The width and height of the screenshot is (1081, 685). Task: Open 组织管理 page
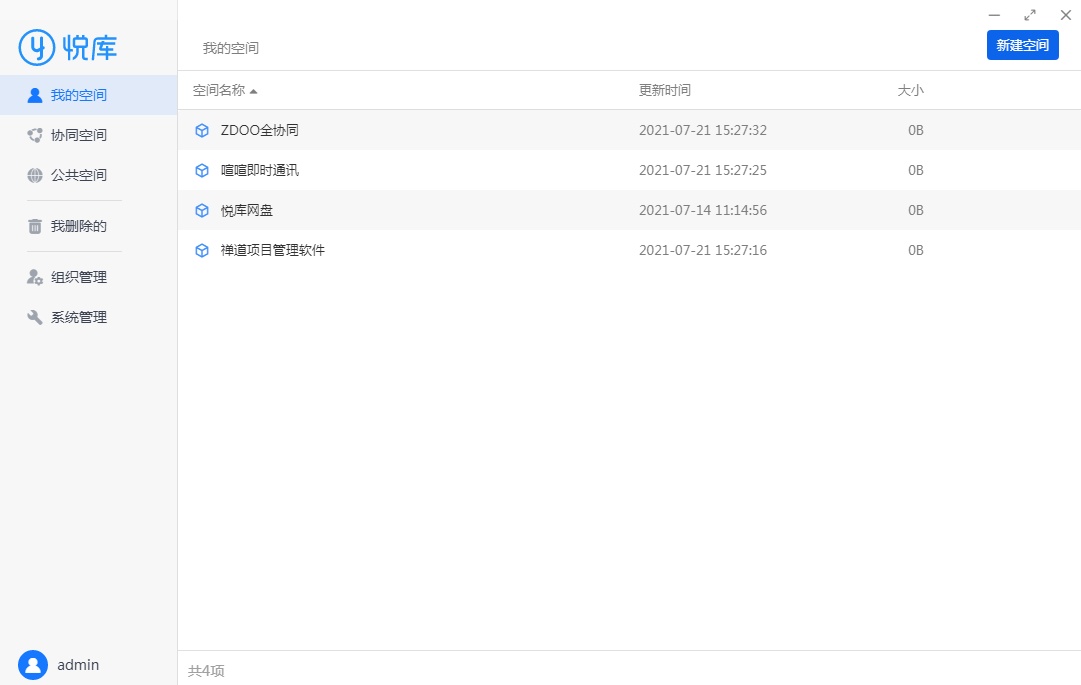pyautogui.click(x=88, y=277)
